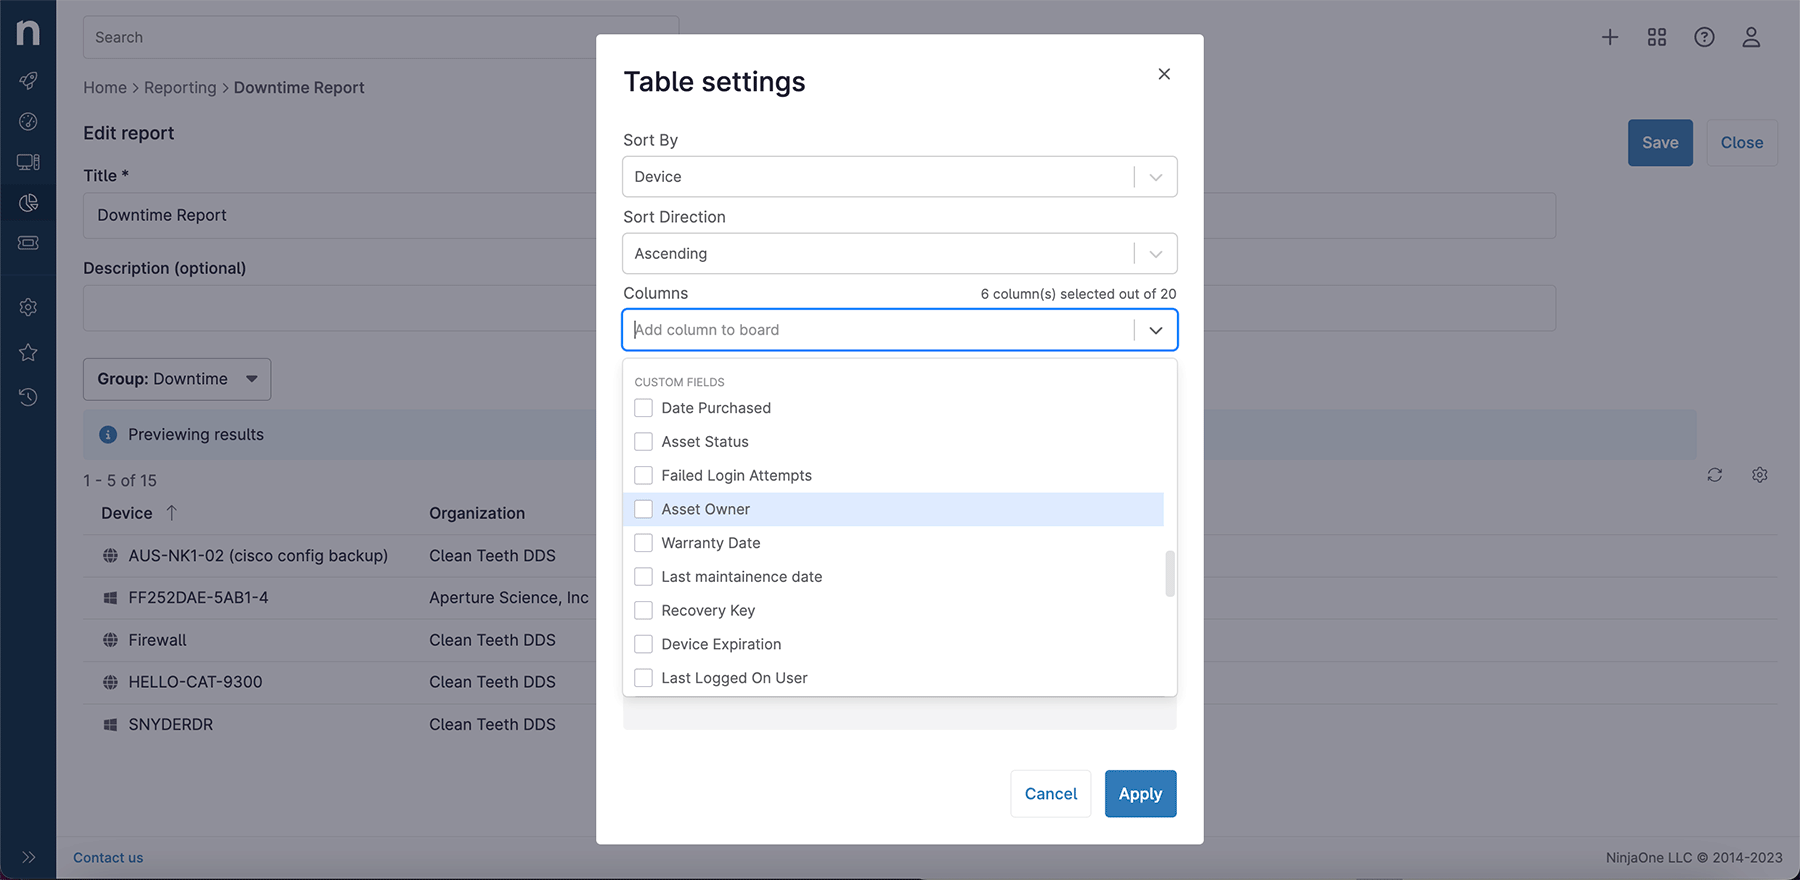Enable the Warranty Date column checkbox
The height and width of the screenshot is (880, 1800).
(644, 543)
